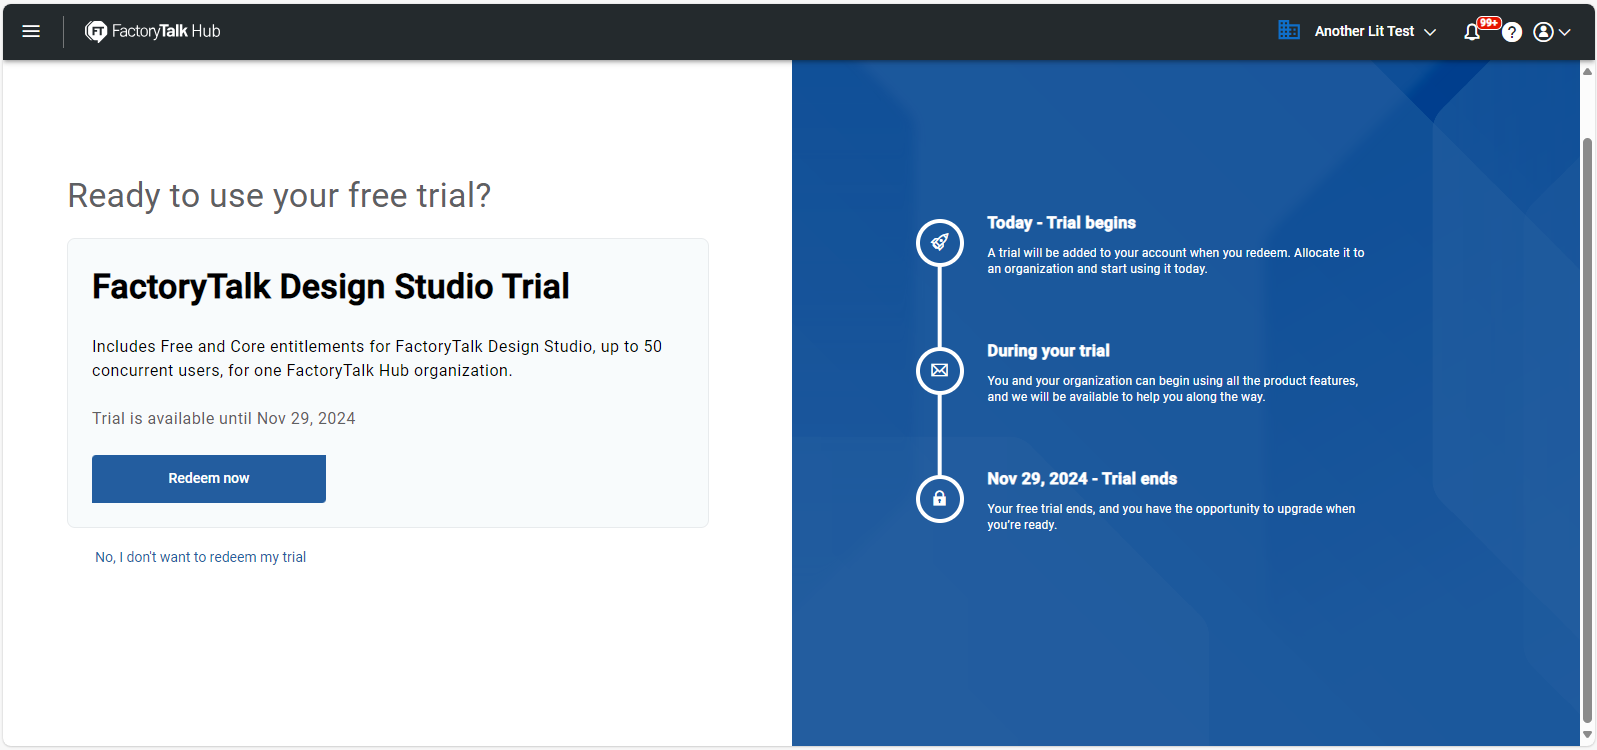Click the 99+ notification badge
The height and width of the screenshot is (750, 1597).
click(1489, 23)
